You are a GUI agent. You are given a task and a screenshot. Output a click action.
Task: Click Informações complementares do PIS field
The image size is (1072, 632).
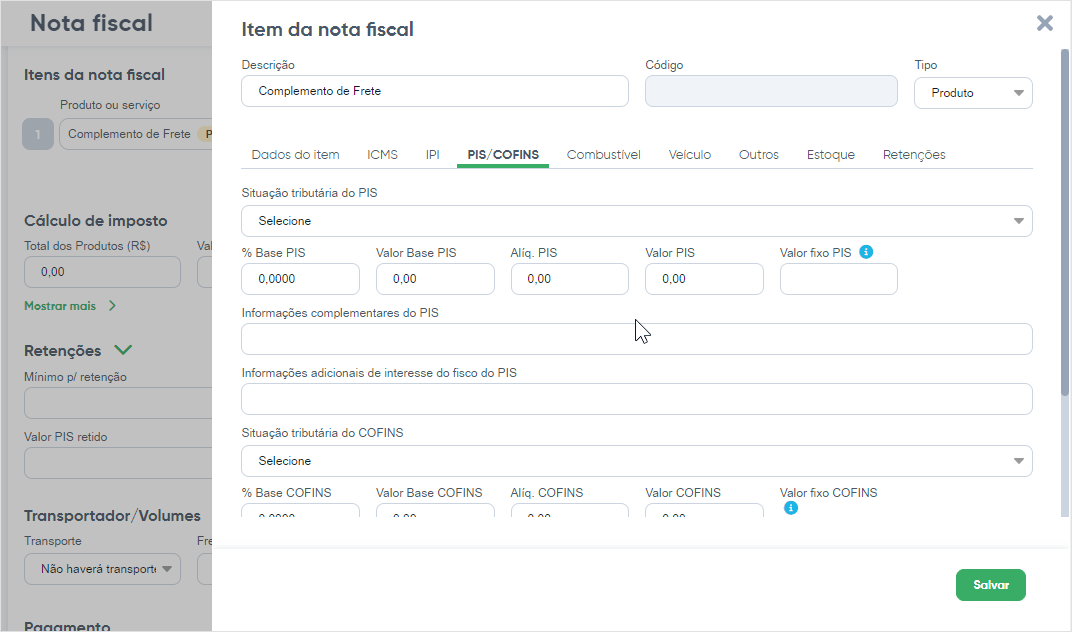(636, 339)
